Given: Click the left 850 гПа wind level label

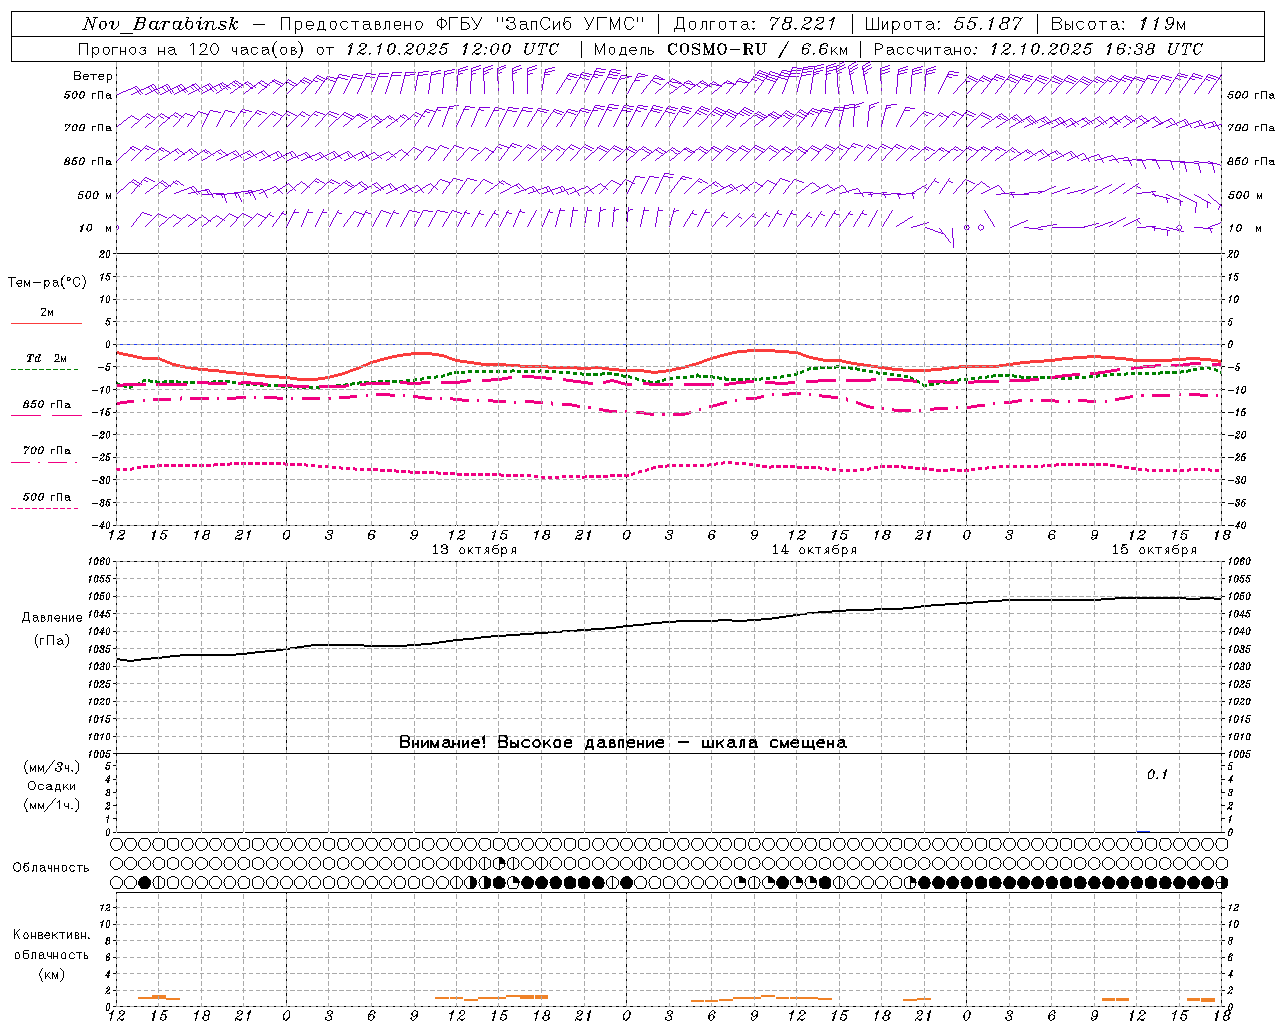Looking at the screenshot, I should (x=88, y=161).
